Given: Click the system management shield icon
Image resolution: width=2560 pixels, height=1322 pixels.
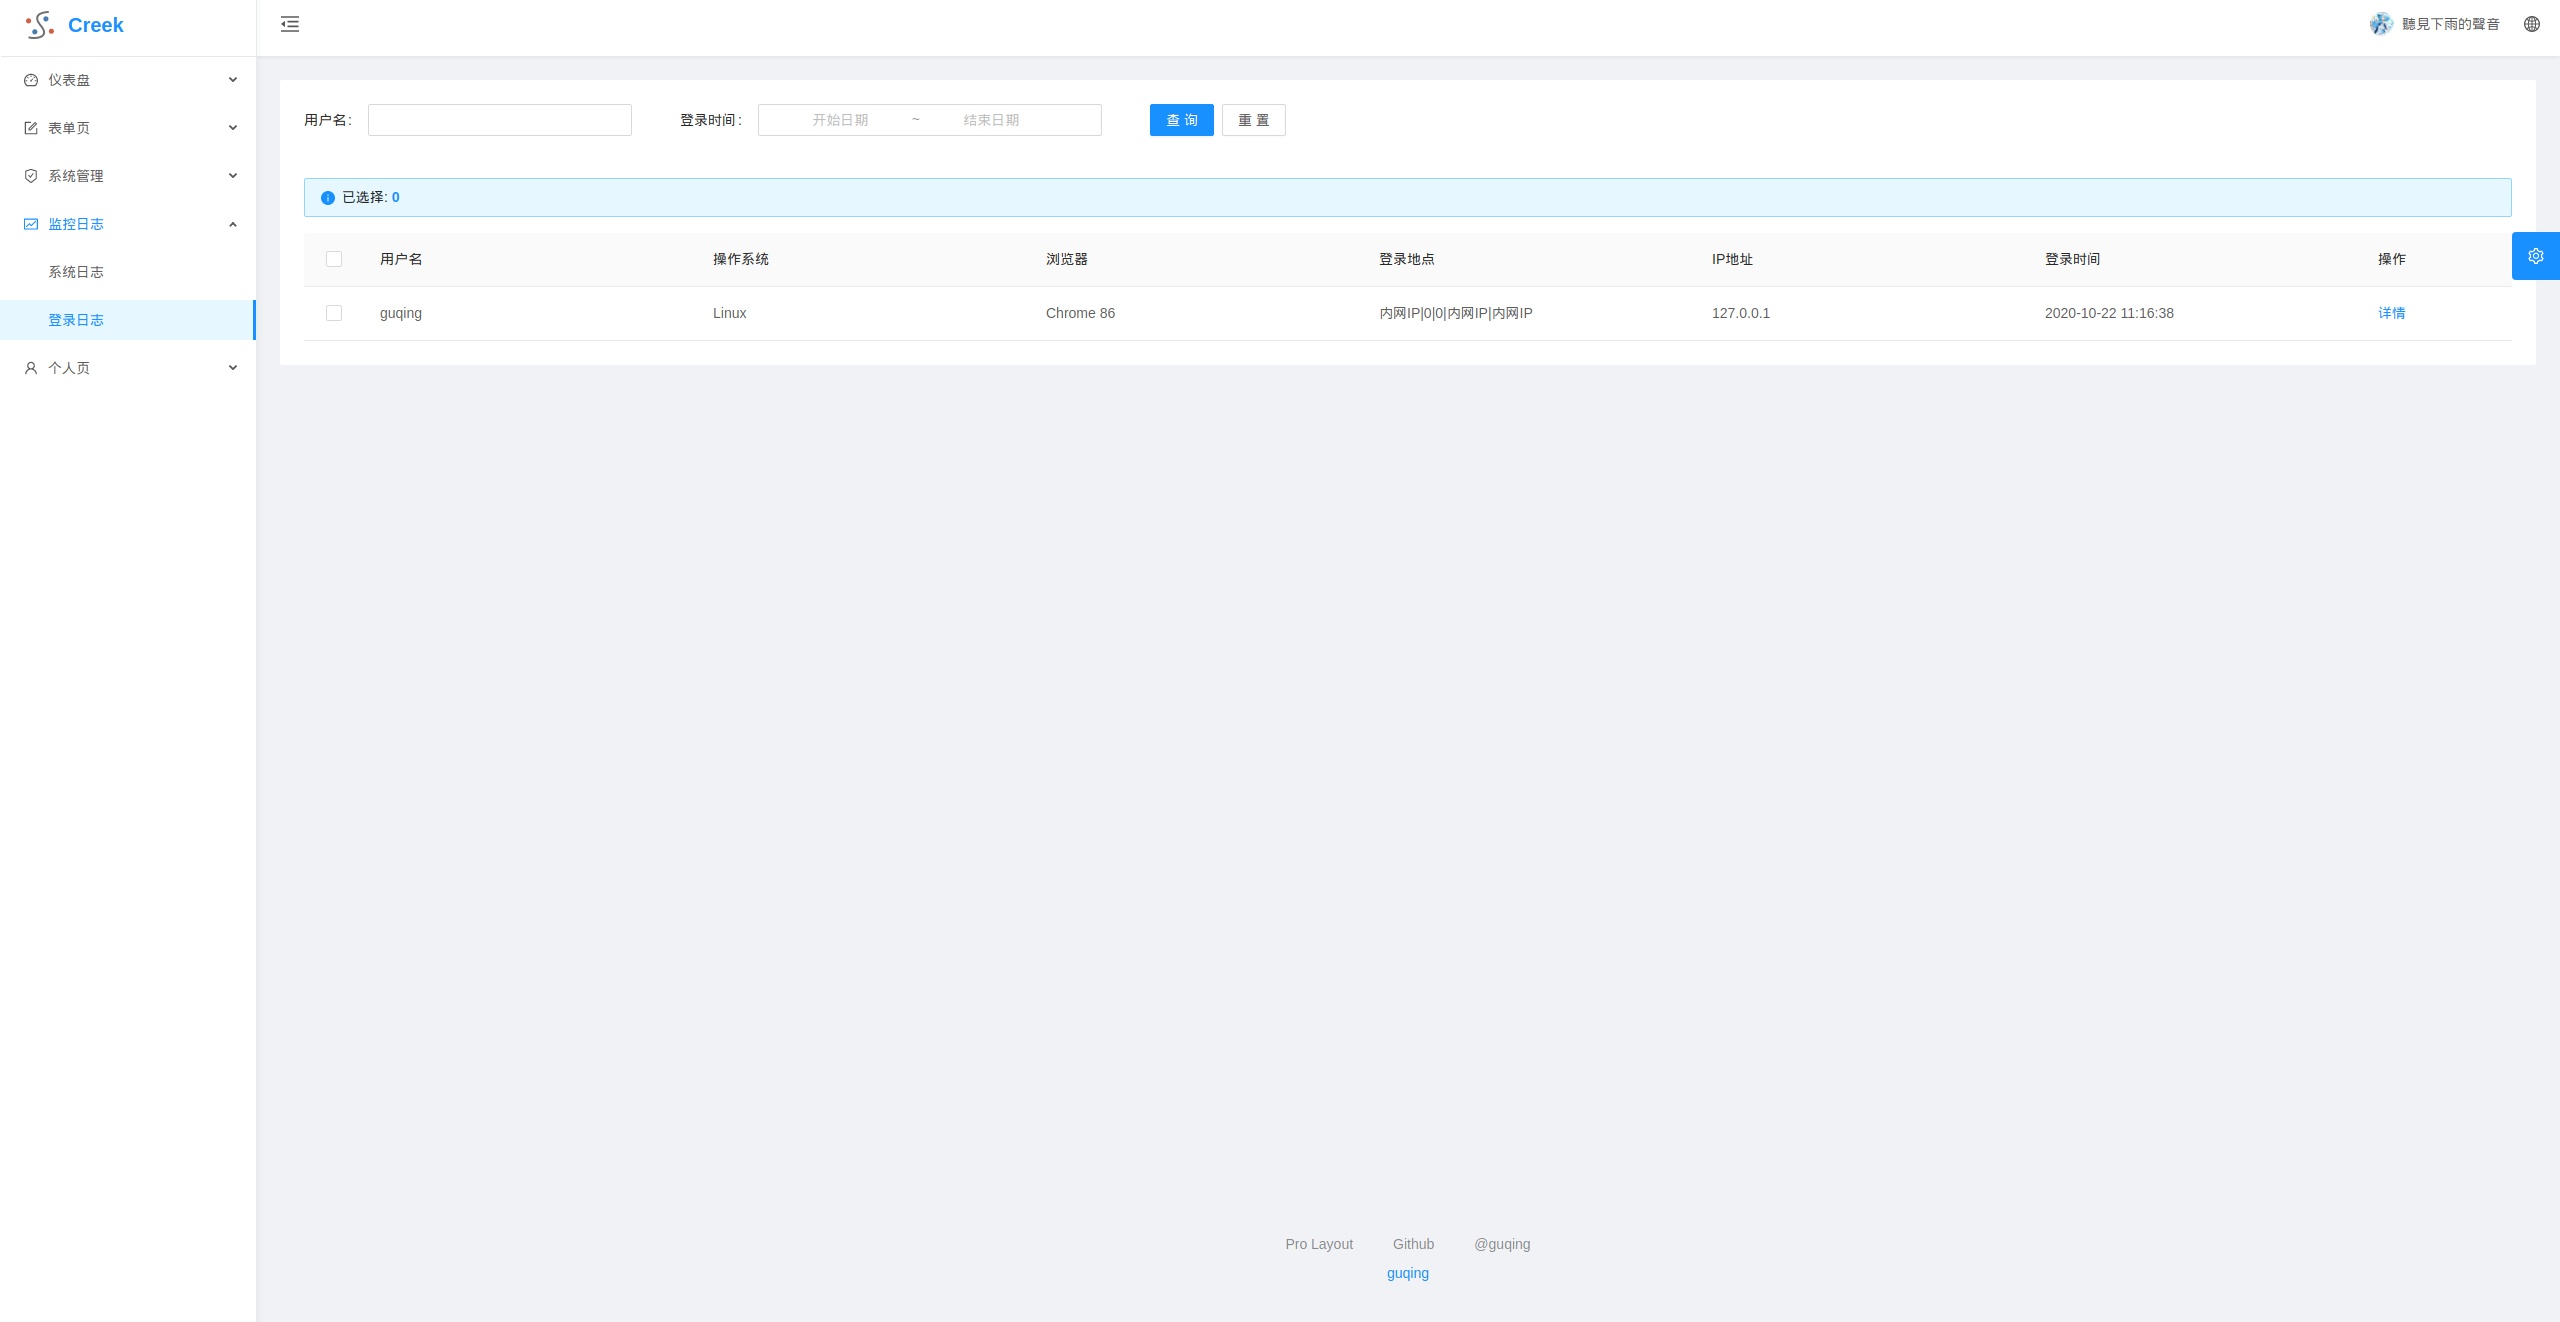Looking at the screenshot, I should (x=31, y=176).
